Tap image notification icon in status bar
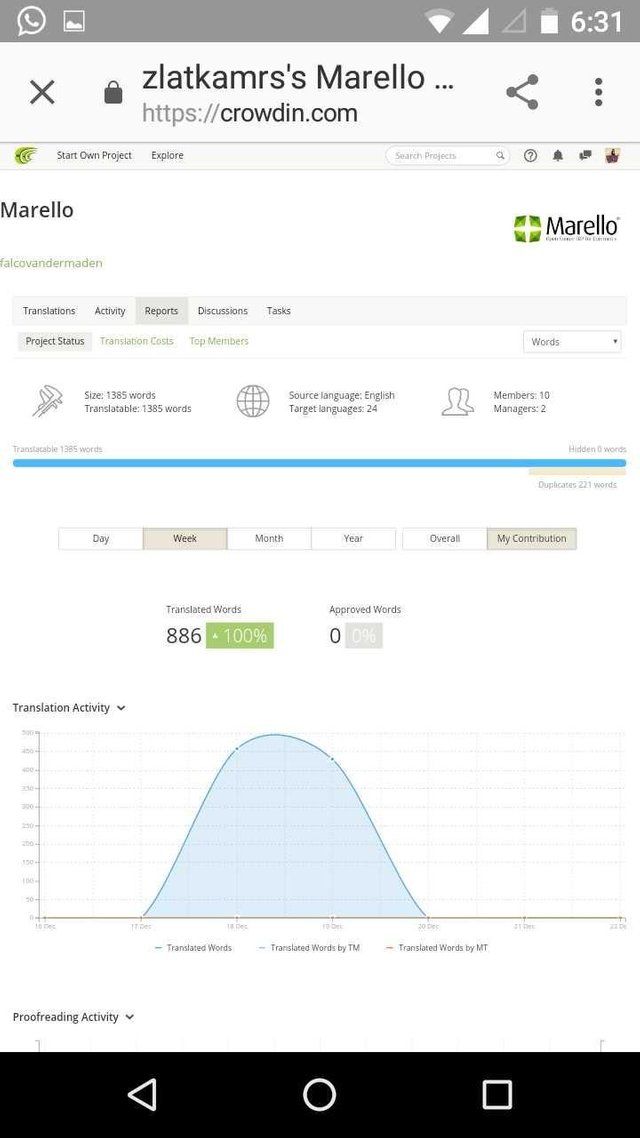The image size is (640, 1138). pos(74,21)
